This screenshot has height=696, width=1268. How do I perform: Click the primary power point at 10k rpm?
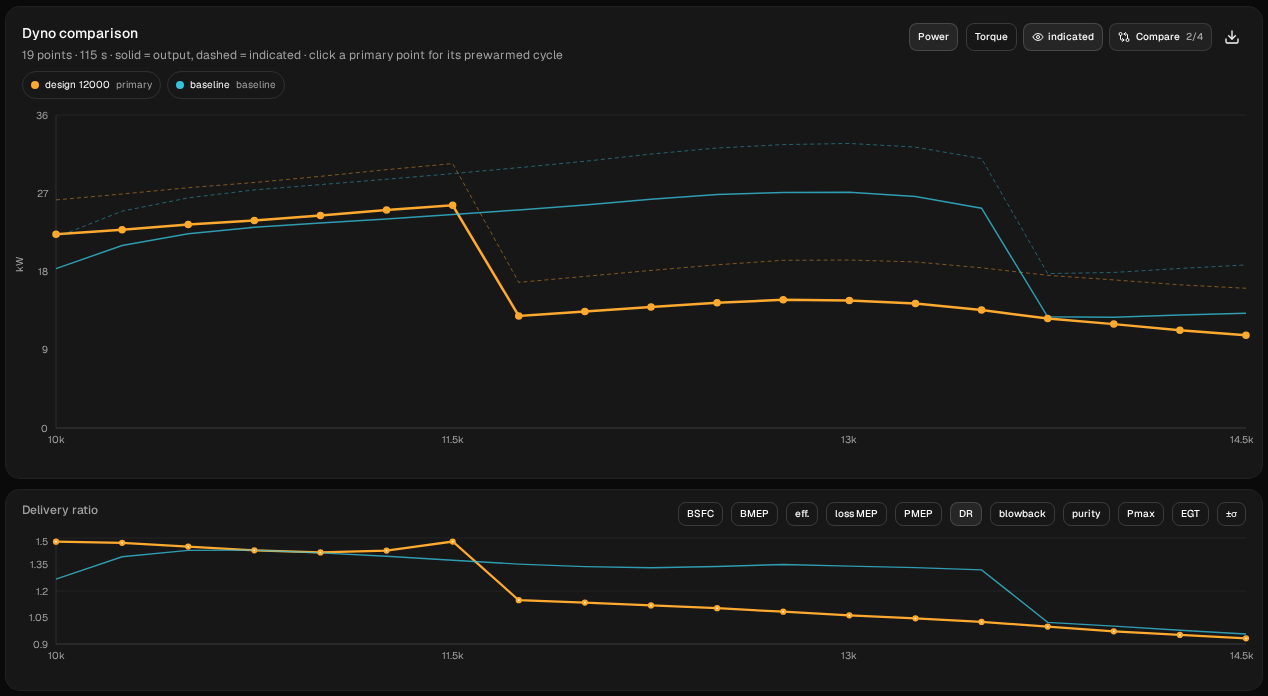[x=56, y=234]
